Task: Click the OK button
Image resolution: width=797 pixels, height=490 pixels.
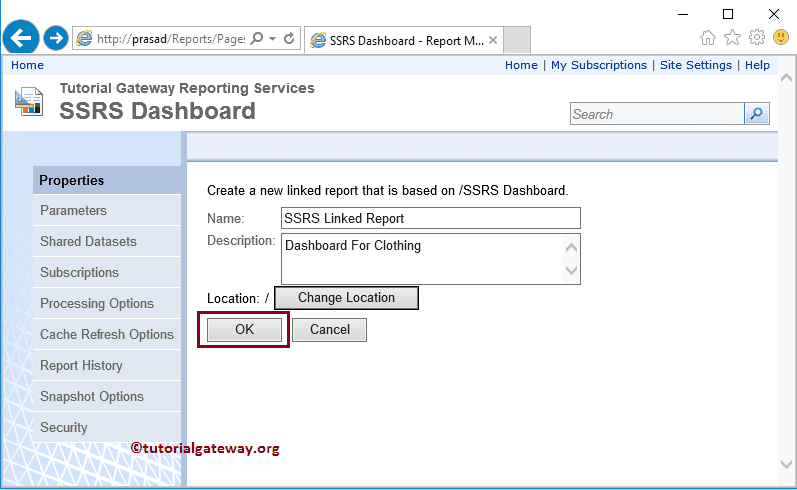Action: coord(244,329)
